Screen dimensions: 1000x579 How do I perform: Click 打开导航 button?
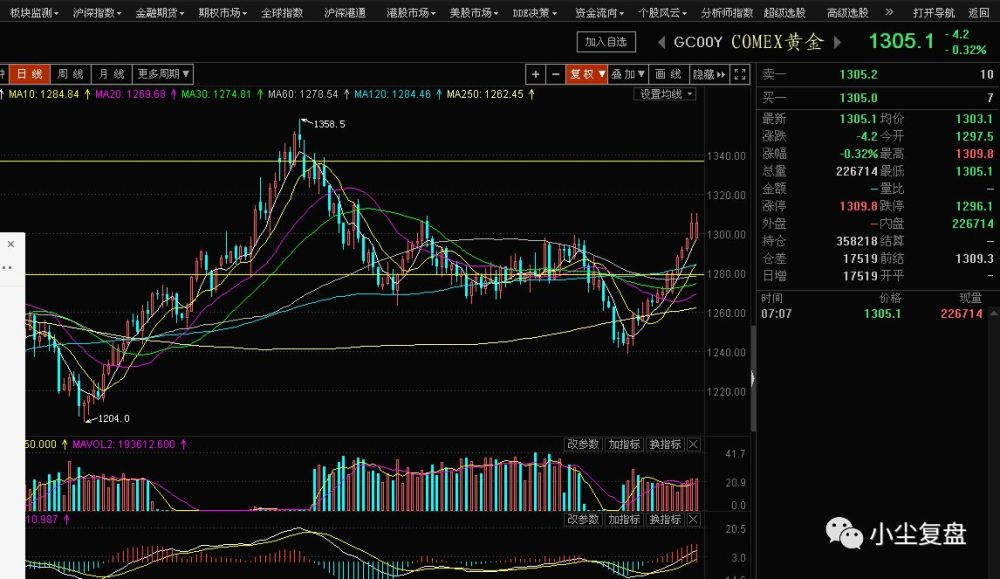(x=934, y=12)
